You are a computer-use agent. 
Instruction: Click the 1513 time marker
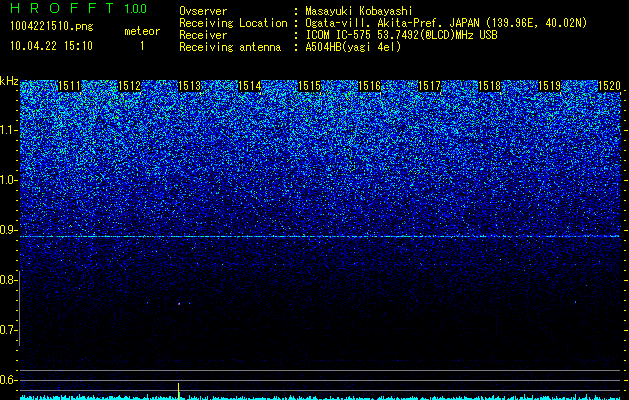(x=189, y=86)
